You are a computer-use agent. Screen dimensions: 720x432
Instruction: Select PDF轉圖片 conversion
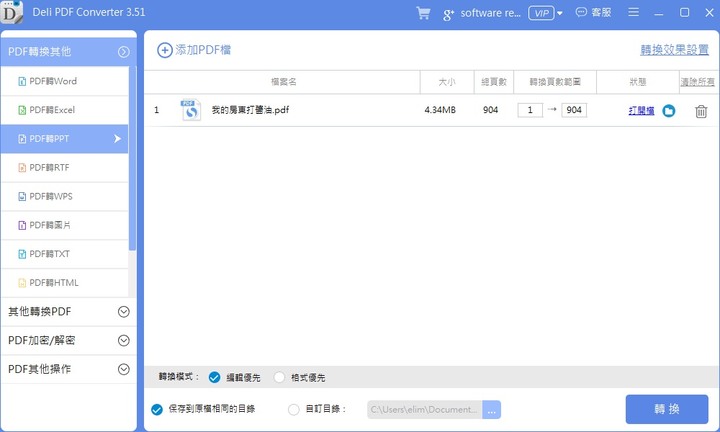coord(65,225)
